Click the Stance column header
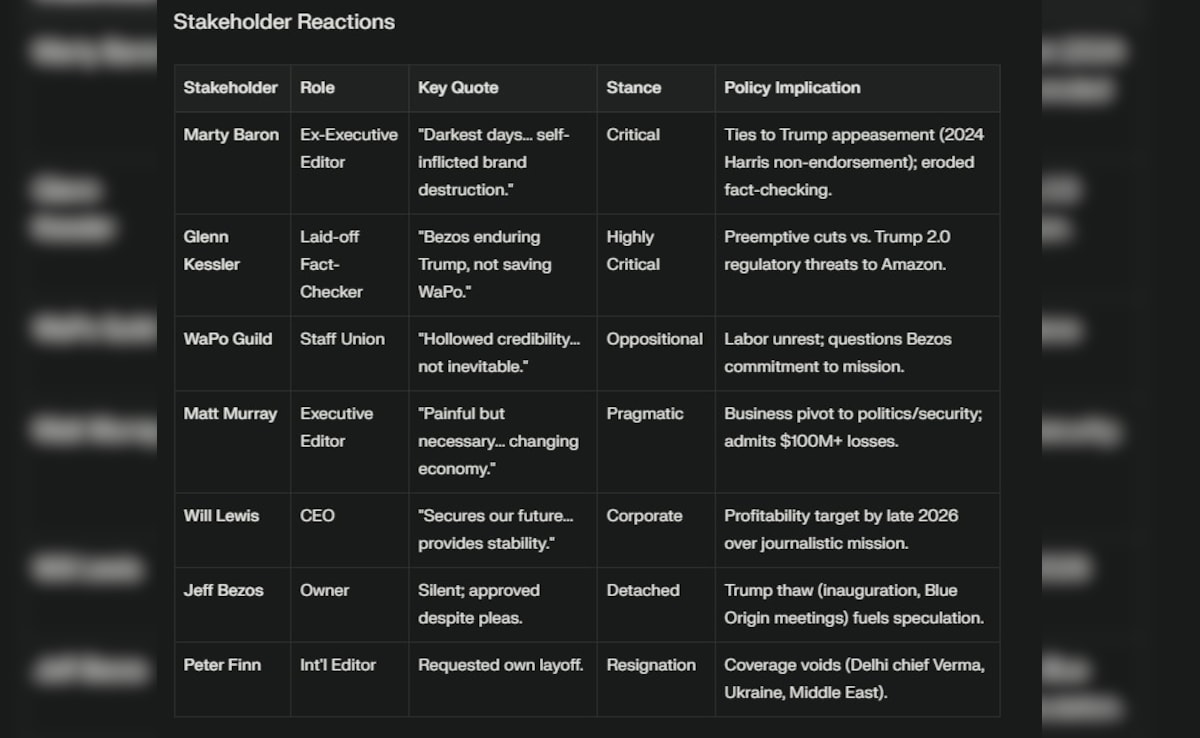 tap(633, 88)
